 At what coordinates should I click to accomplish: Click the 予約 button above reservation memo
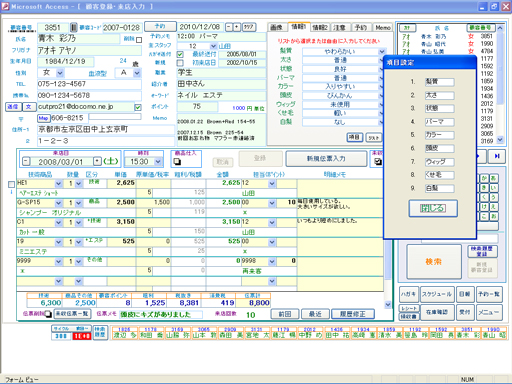[x=160, y=26]
